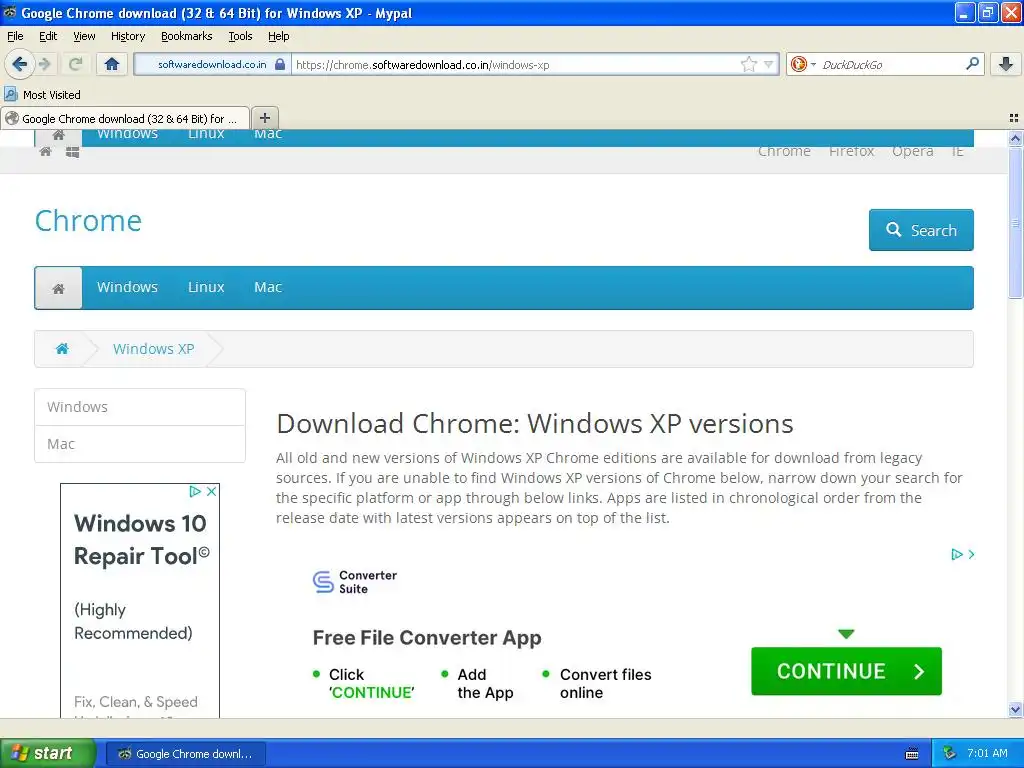Screen dimensions: 1024x768
Task: Show site security info via padlock icon
Action: coord(280,64)
